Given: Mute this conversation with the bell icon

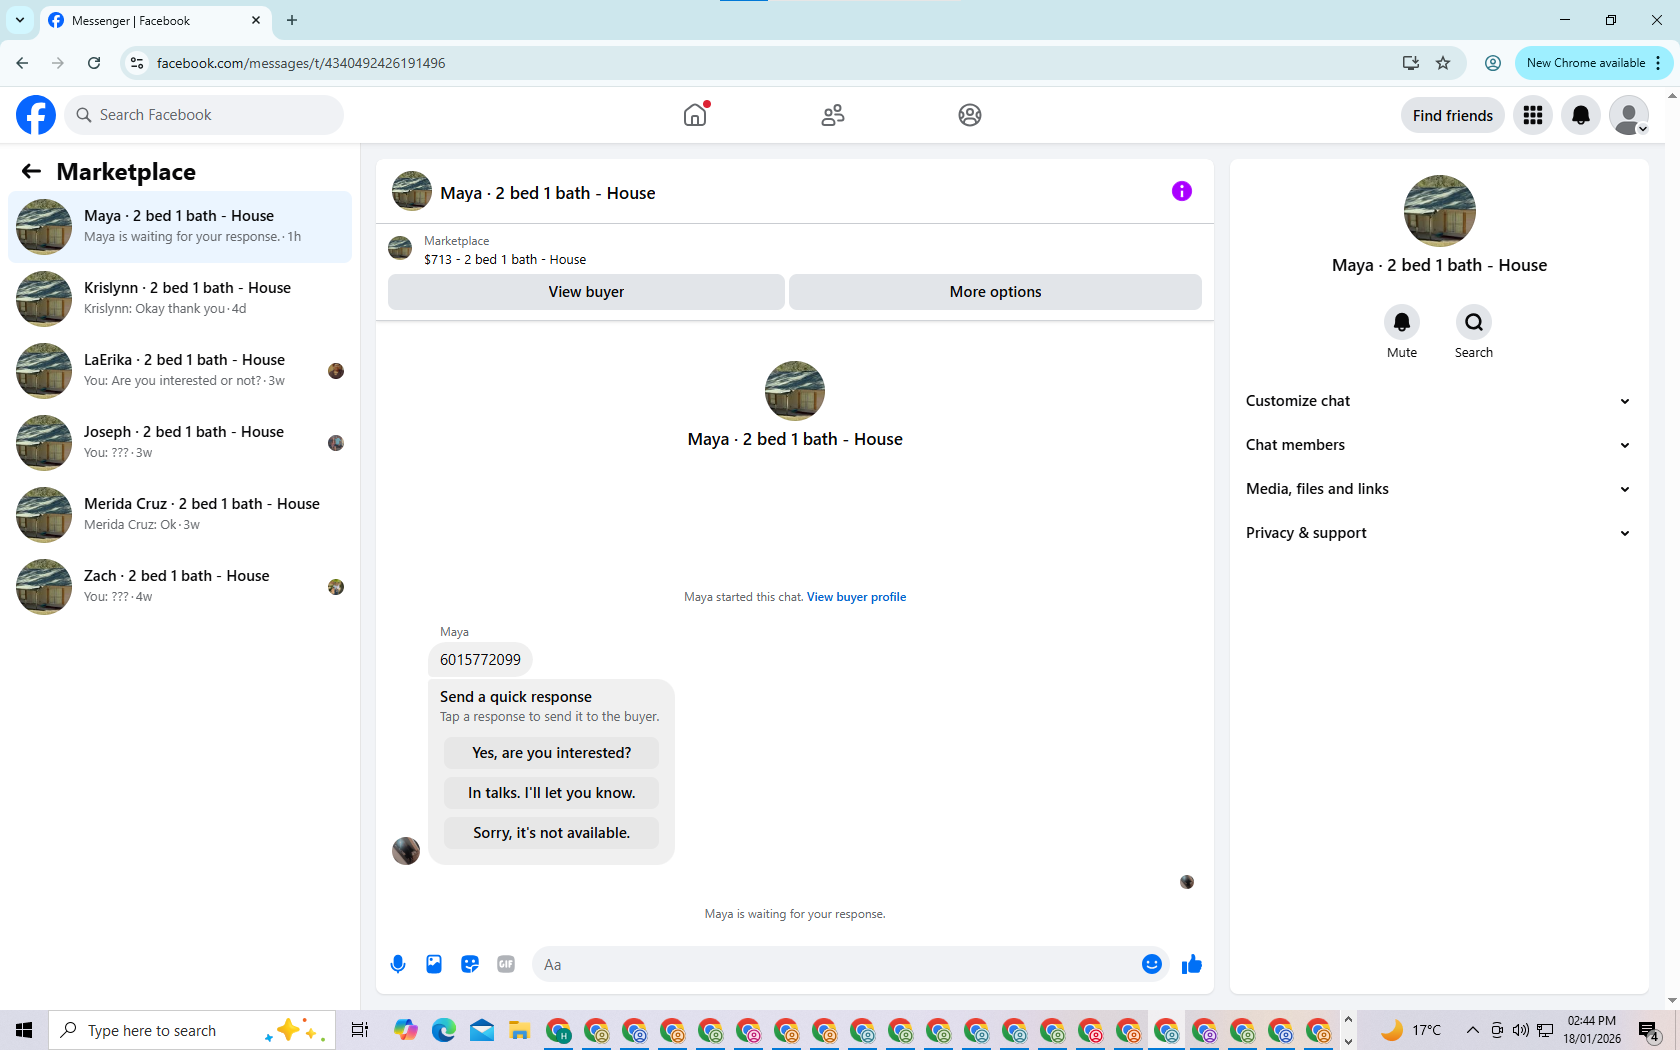Looking at the screenshot, I should tap(1402, 322).
